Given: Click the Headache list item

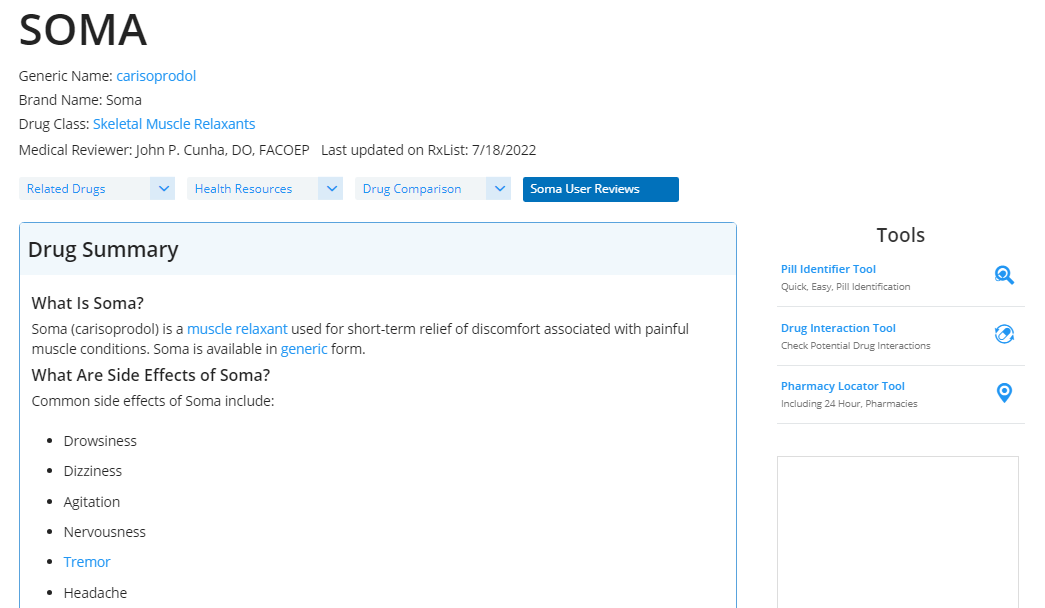Looking at the screenshot, I should click(95, 593).
